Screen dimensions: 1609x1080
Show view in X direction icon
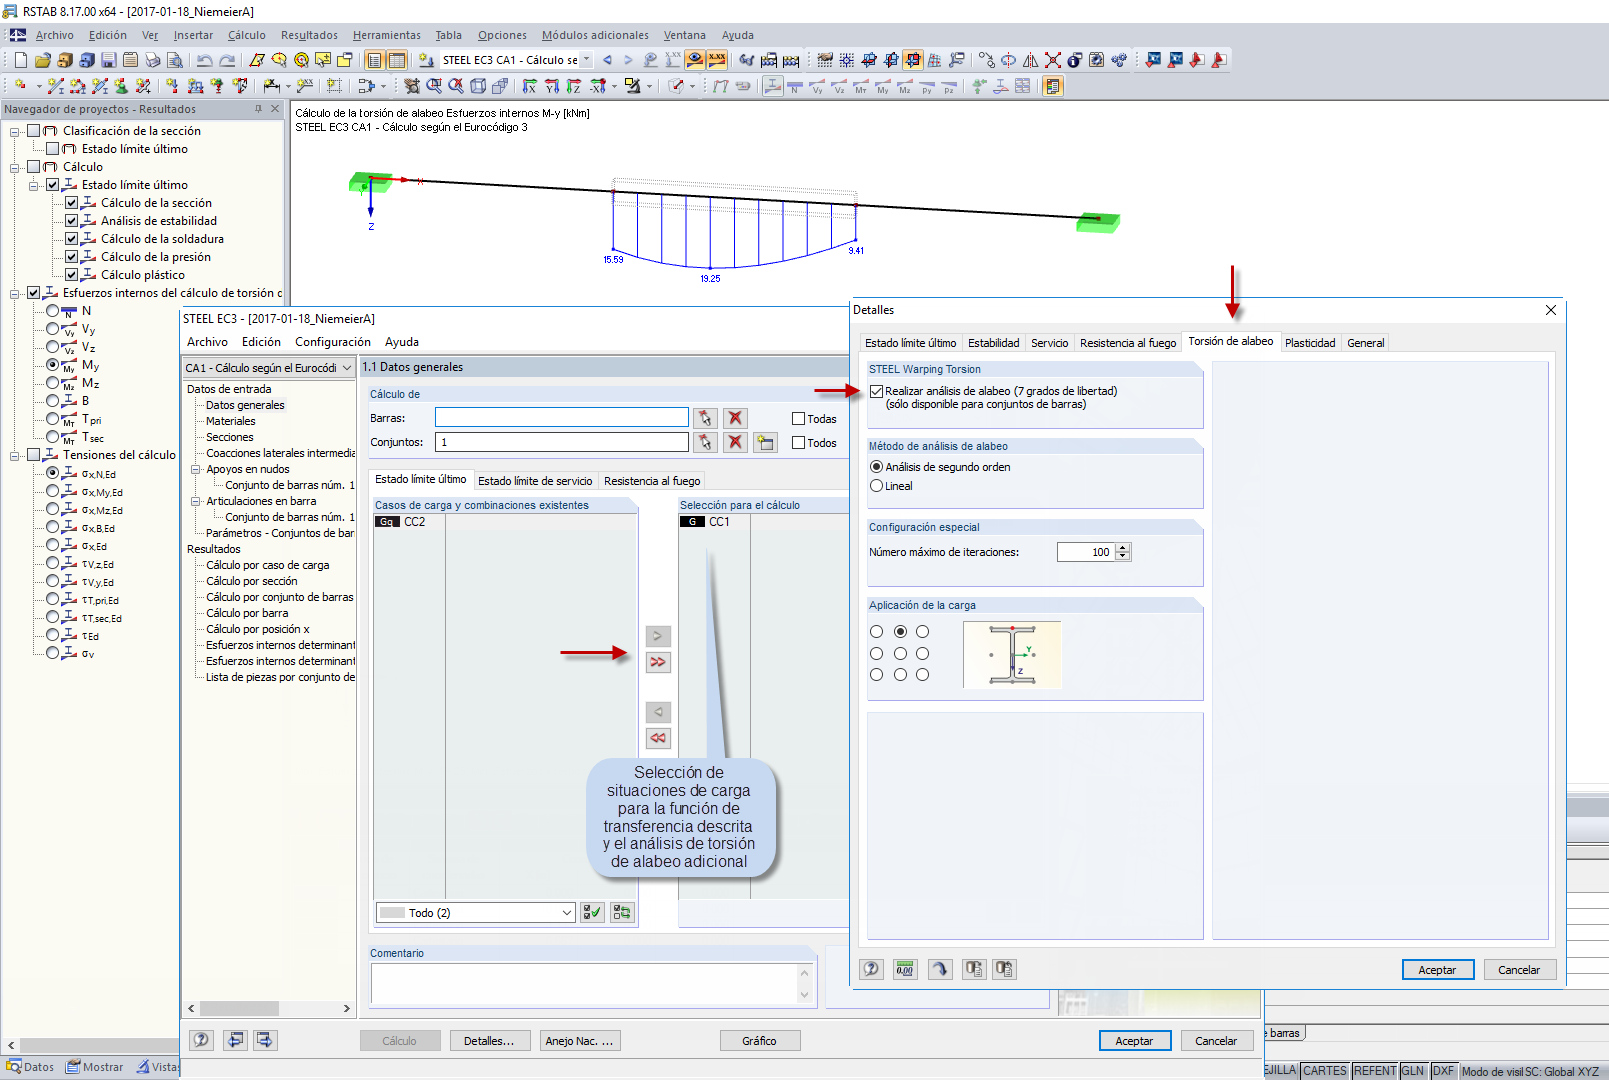(530, 86)
